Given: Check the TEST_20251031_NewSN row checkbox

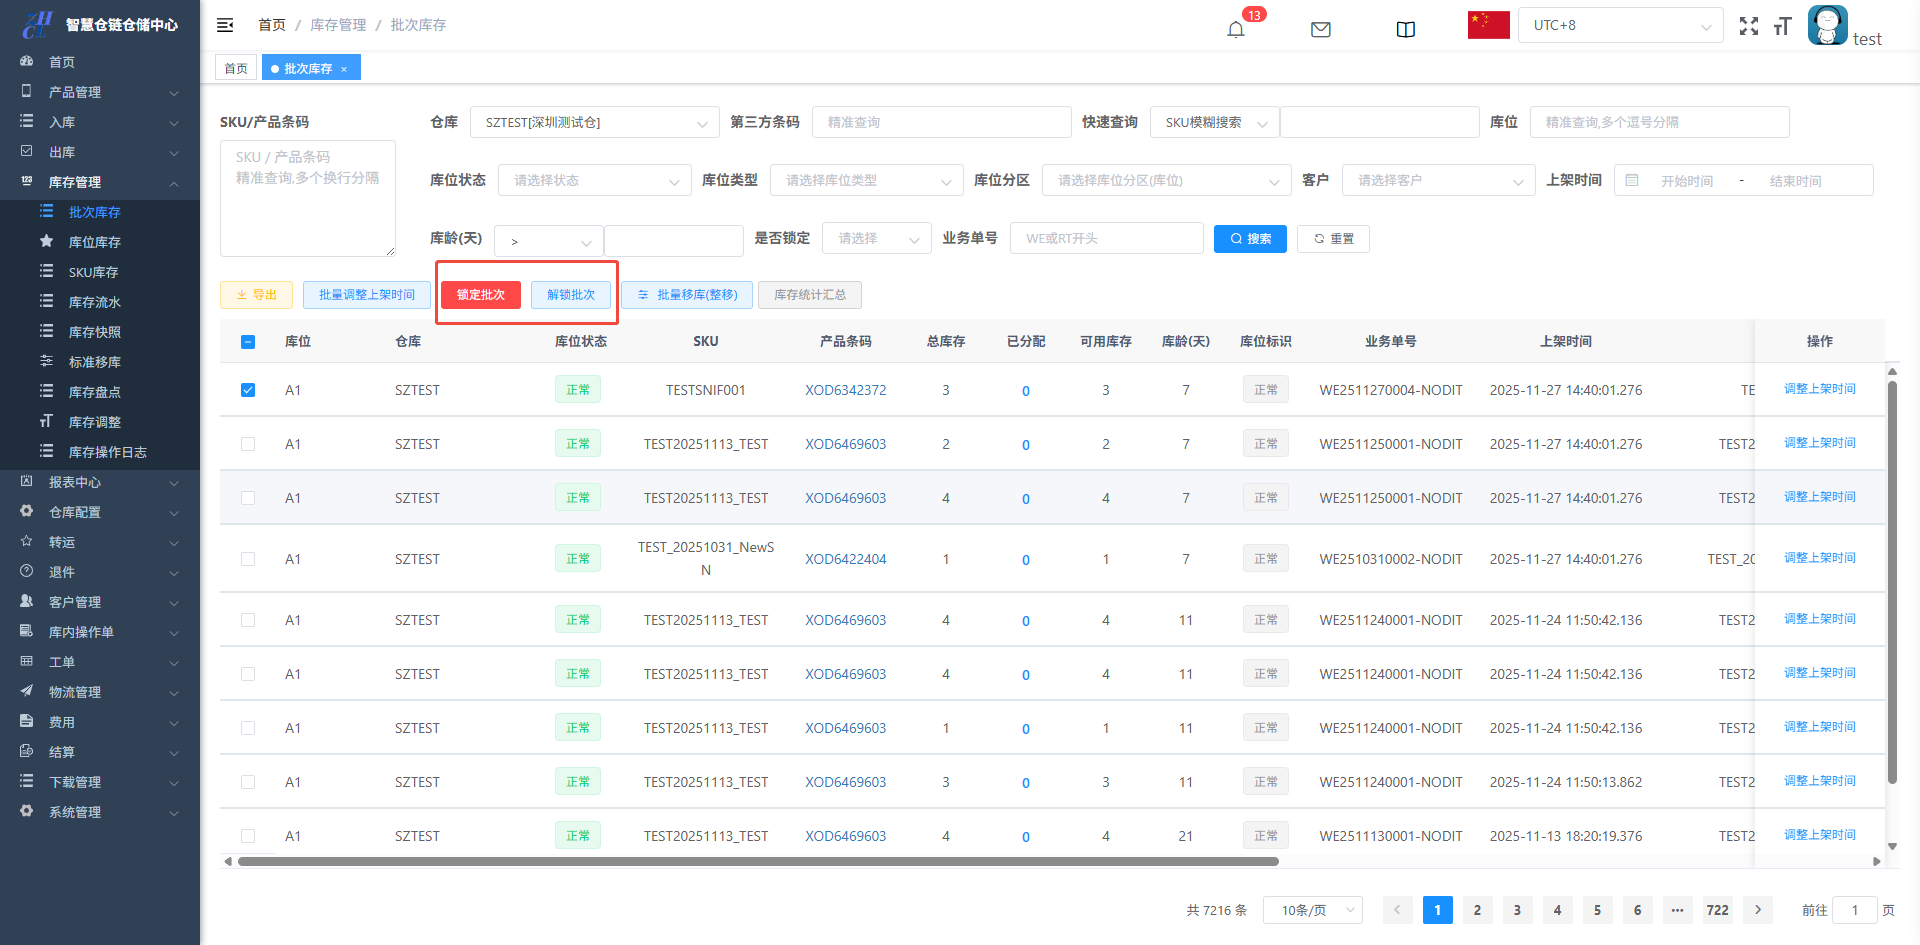Looking at the screenshot, I should 248,559.
